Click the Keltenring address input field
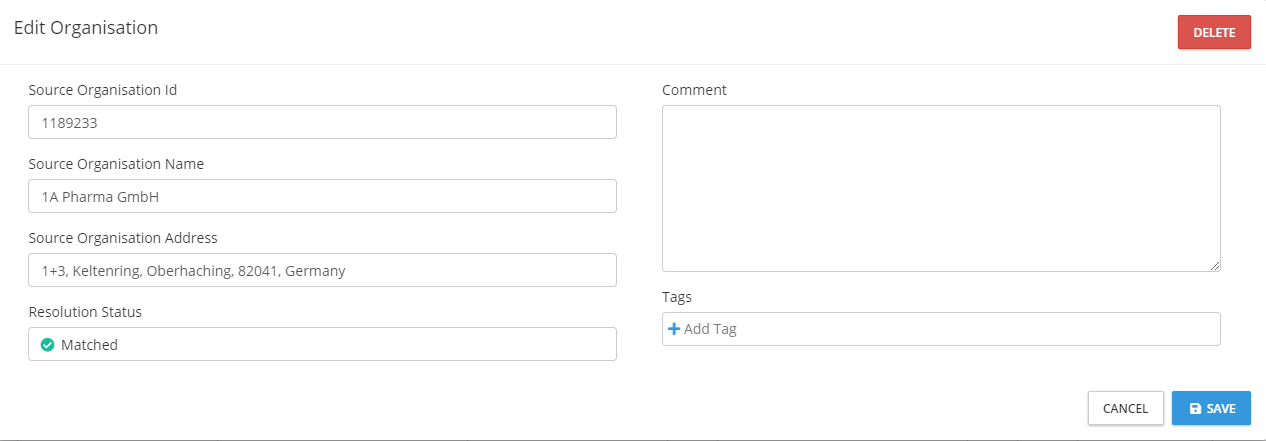Viewport: 1266px width, 441px height. click(x=322, y=270)
